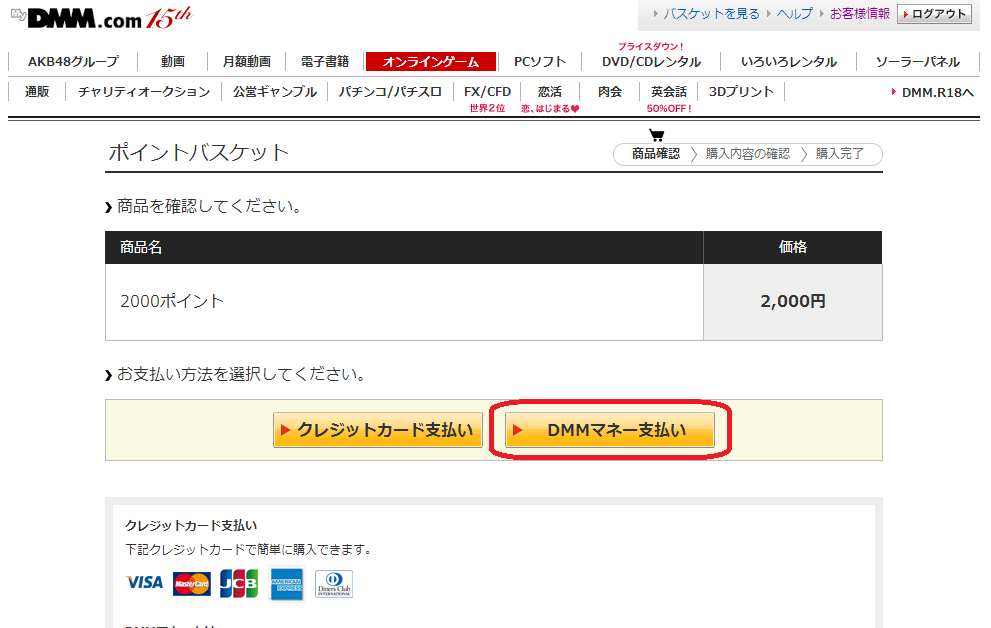Click the VISA card logo

pos(145,583)
